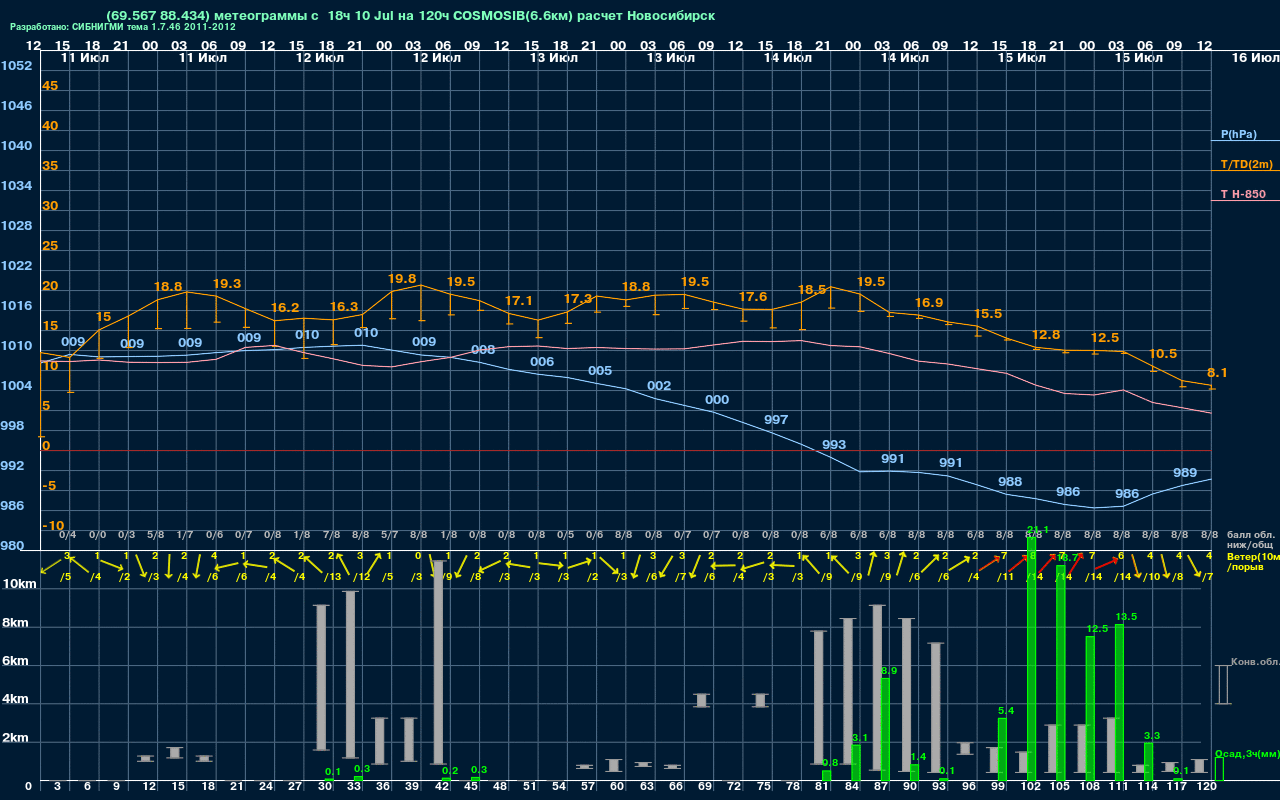Click the 8.1 final temperature value
Screen dimensions: 1280x800
(x=1217, y=373)
